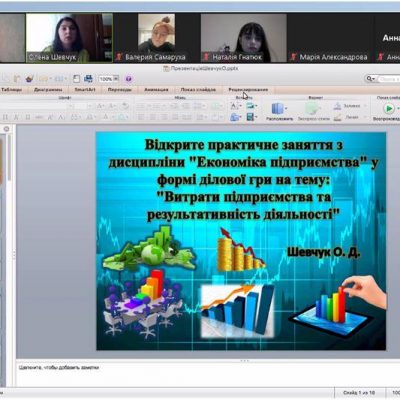Toggle superscript formatting
This screenshot has height=400, width=400.
pyautogui.click(x=50, y=117)
